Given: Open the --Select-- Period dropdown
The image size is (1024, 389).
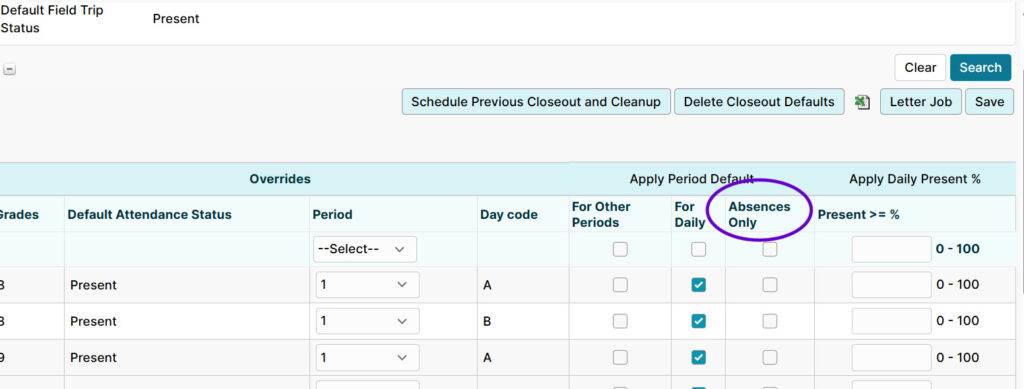Looking at the screenshot, I should pos(365,249).
